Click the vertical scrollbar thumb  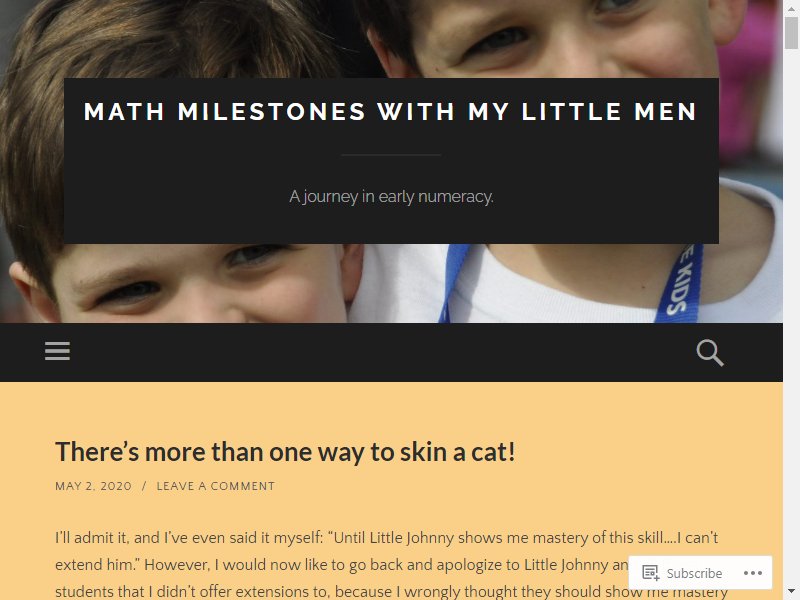pos(791,32)
